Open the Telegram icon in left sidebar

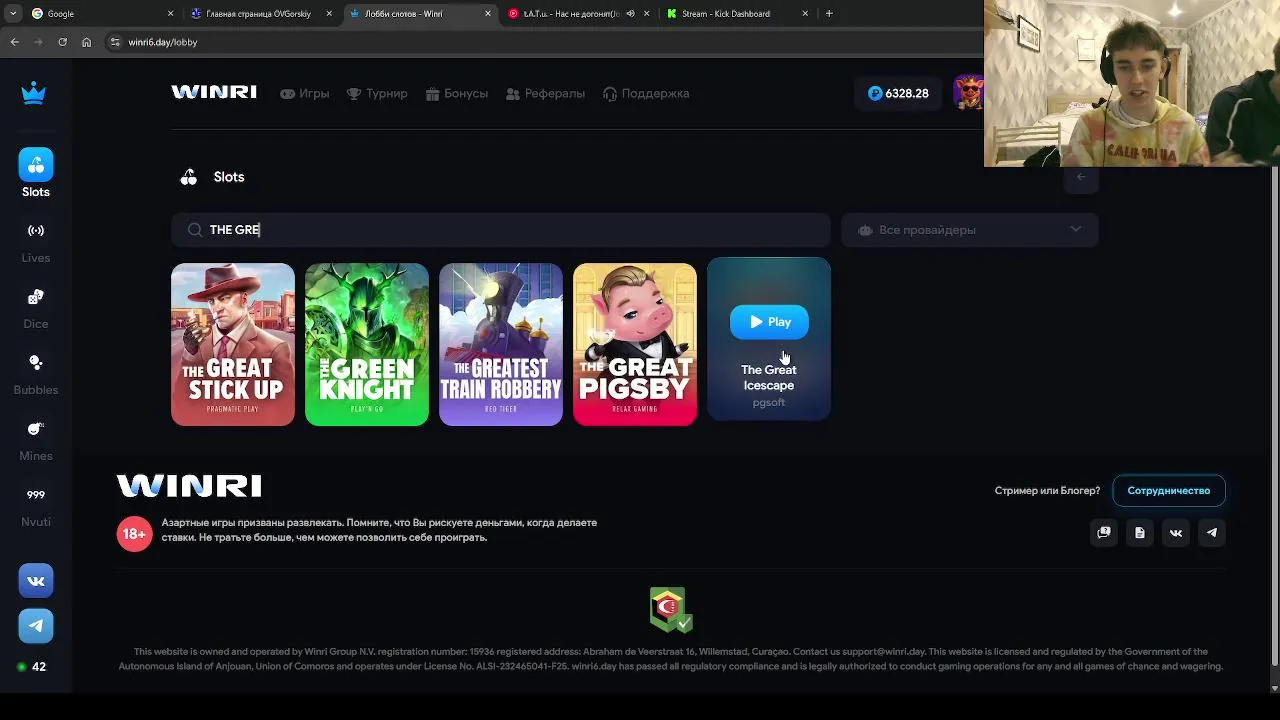coord(36,626)
